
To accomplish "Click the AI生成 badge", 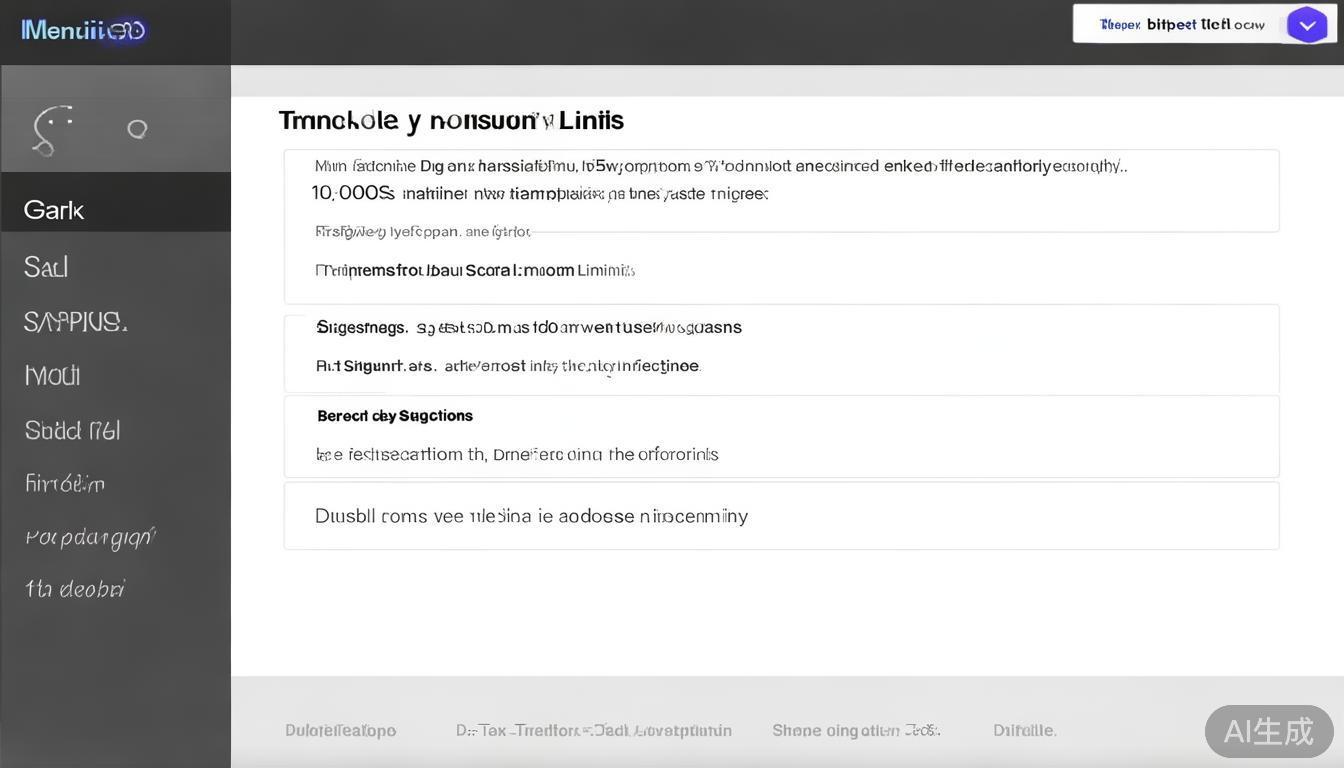I will pos(1268,732).
